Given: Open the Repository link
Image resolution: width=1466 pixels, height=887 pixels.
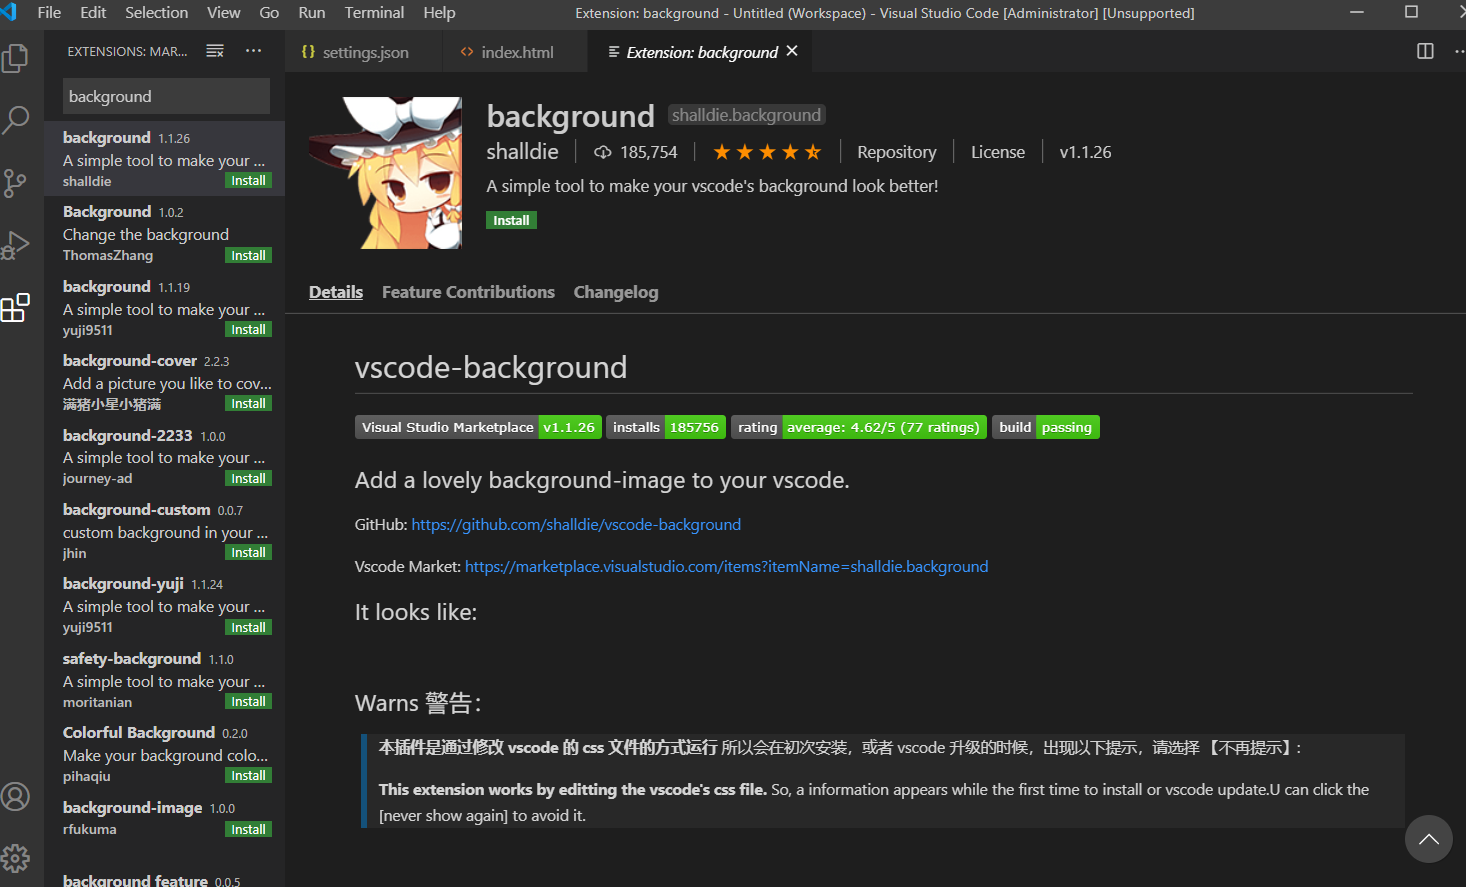Looking at the screenshot, I should 897,152.
